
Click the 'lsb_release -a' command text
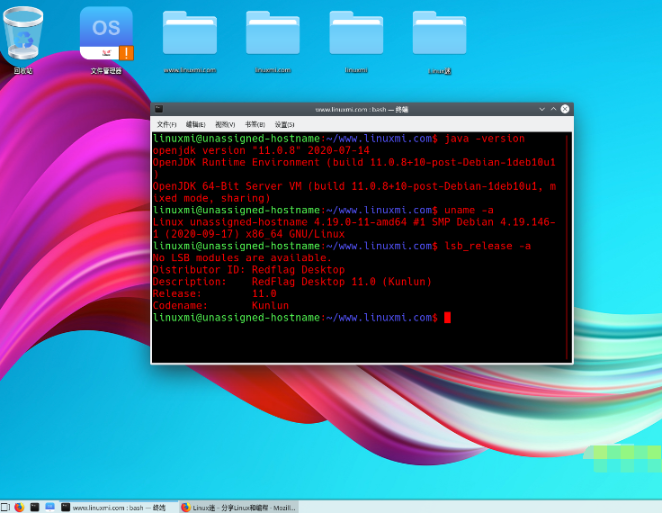pyautogui.click(x=488, y=246)
